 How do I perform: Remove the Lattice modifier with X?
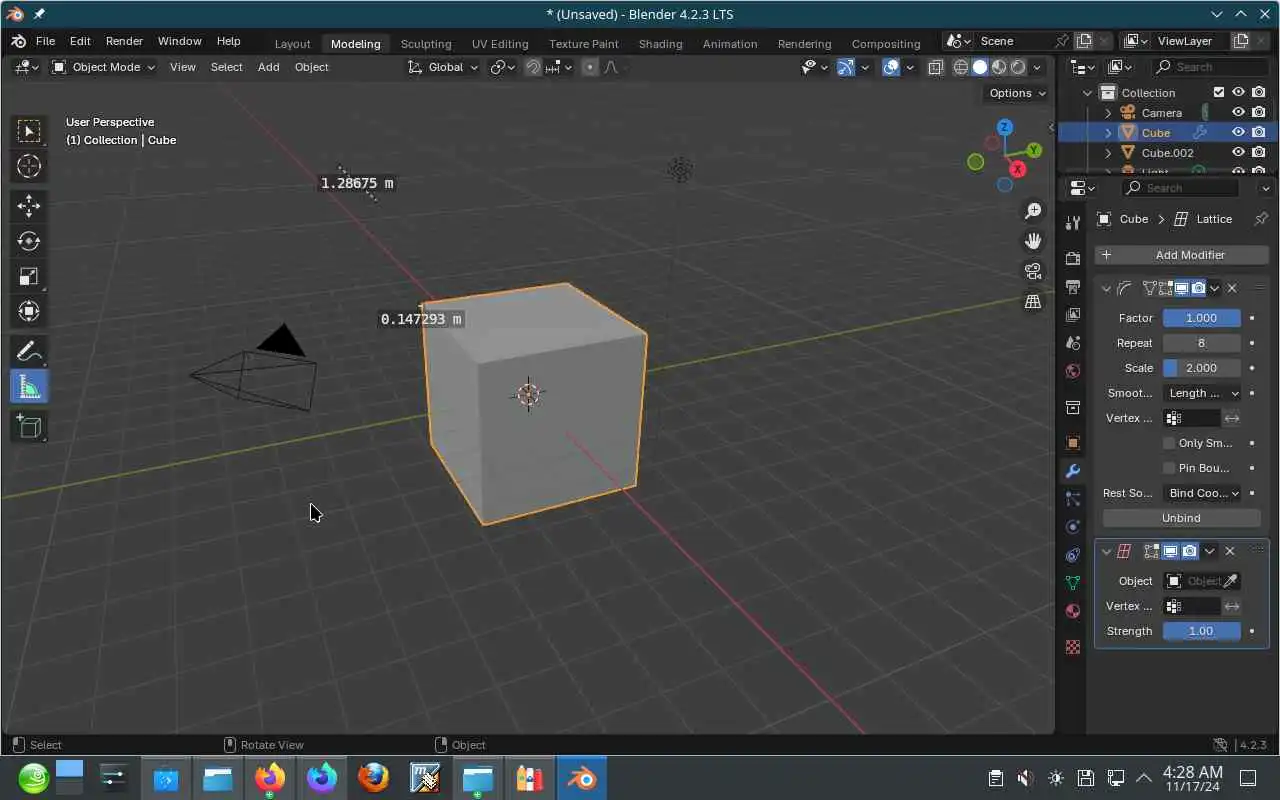[1230, 551]
